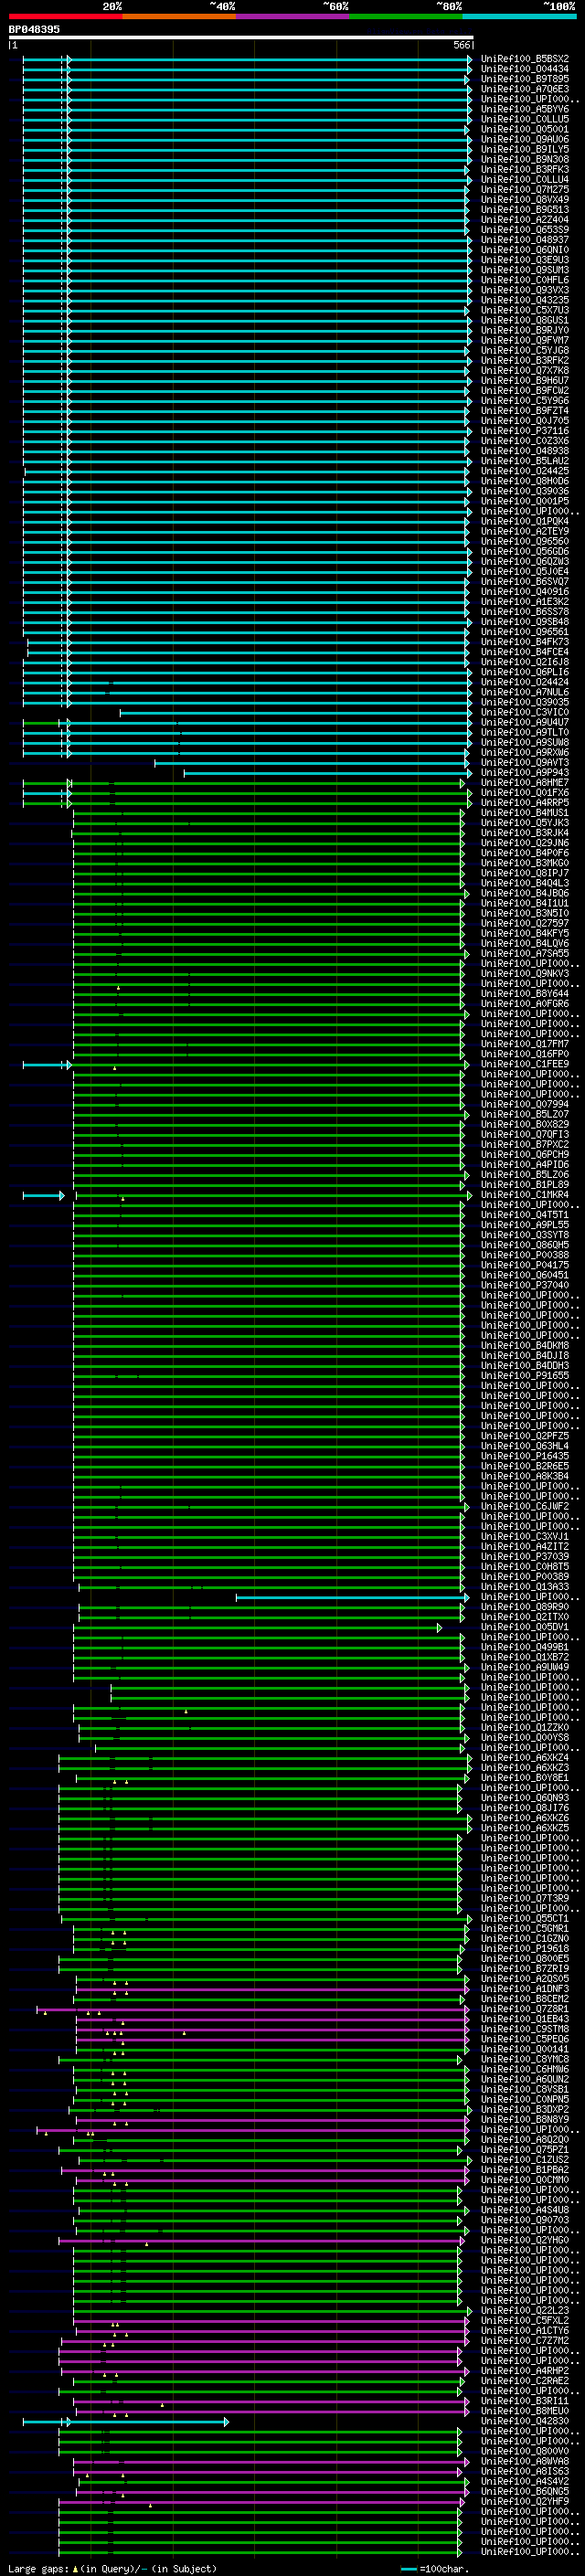Screen dimensions: 585x2576
Task: Select UniRef100_P37116 entry
Action: 525,431
